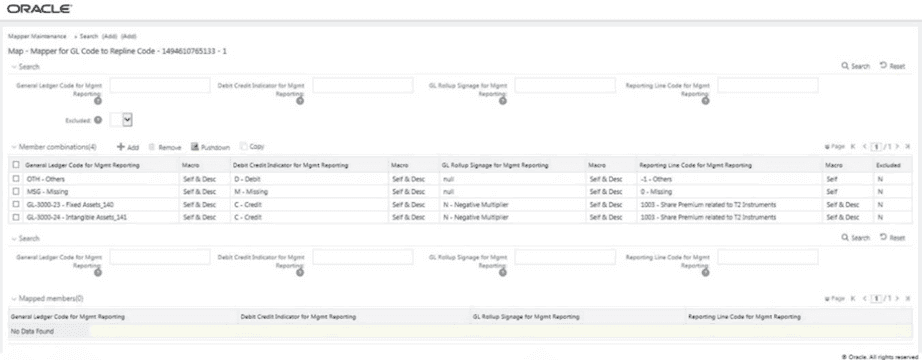Open help for Reporting Line Code in the search above Mapped members
The width and height of the screenshot is (922, 360).
[x=706, y=272]
